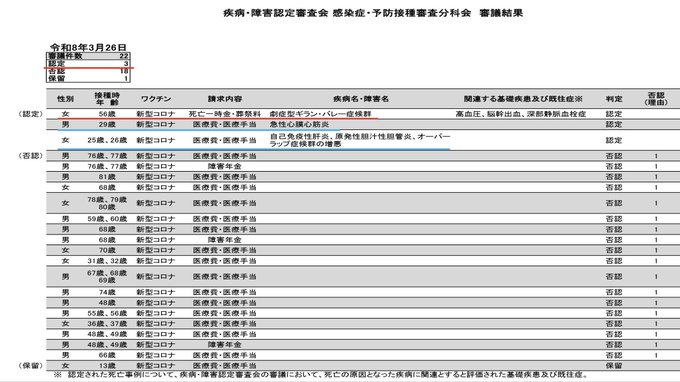Select 急性心膜心筋炎 disease name
The width and height of the screenshot is (680, 382).
(x=299, y=124)
